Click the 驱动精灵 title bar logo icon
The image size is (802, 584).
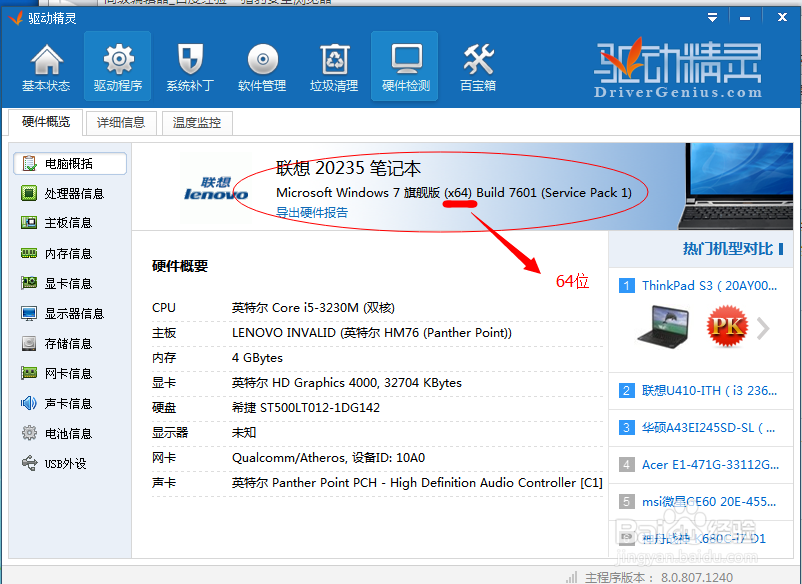[x=16, y=18]
